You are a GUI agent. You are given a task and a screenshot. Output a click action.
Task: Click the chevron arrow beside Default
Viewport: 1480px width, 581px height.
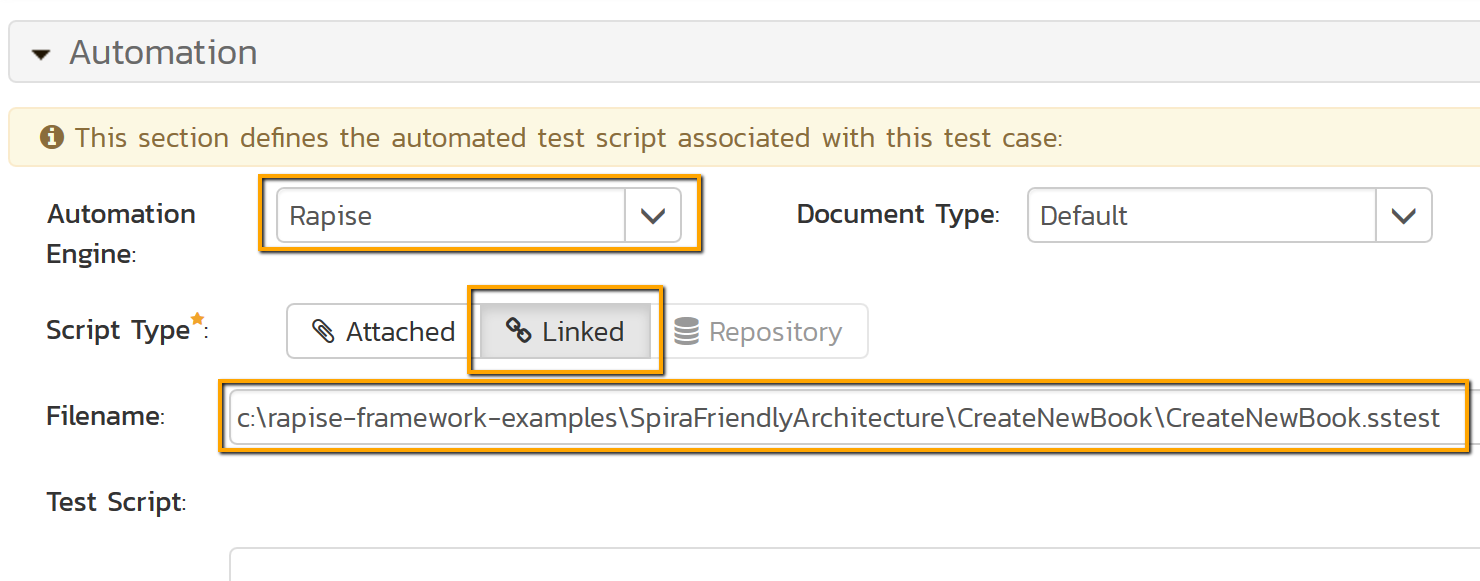click(x=1404, y=215)
